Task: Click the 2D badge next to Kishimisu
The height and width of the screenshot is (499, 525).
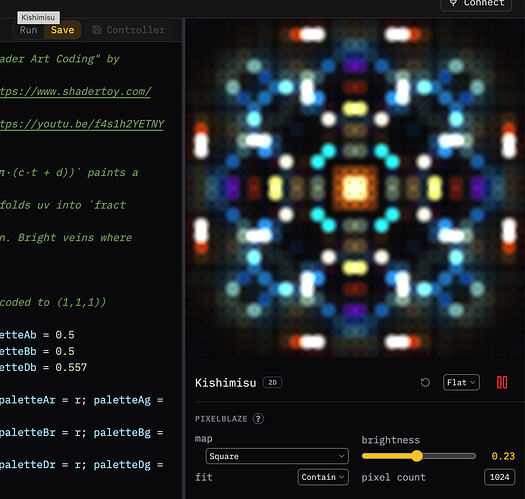Action: click(x=273, y=382)
